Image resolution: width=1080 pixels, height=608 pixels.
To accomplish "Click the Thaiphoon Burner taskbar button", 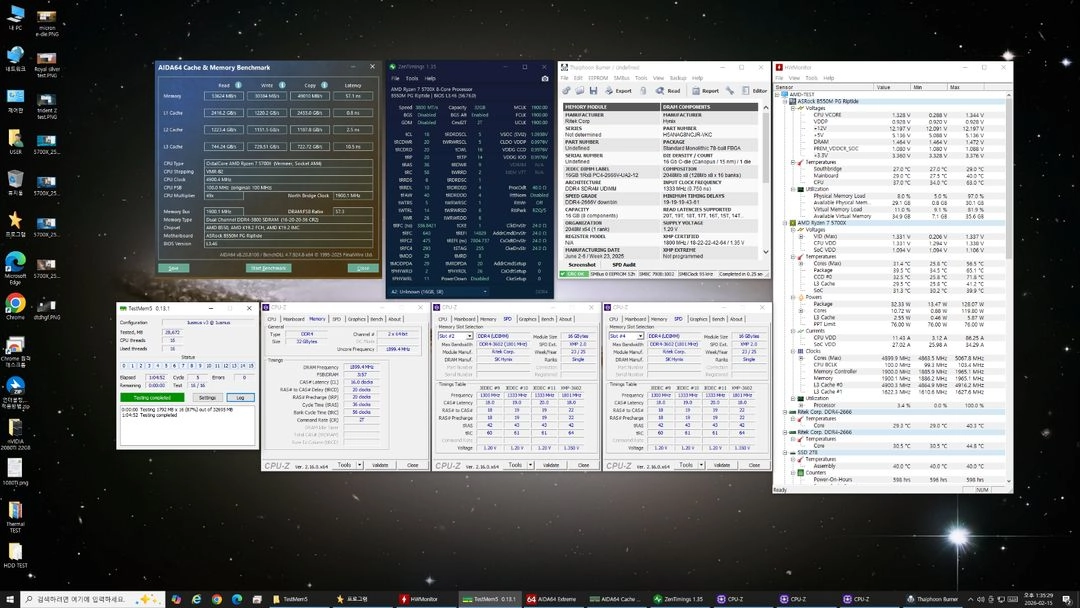I will click(x=933, y=599).
